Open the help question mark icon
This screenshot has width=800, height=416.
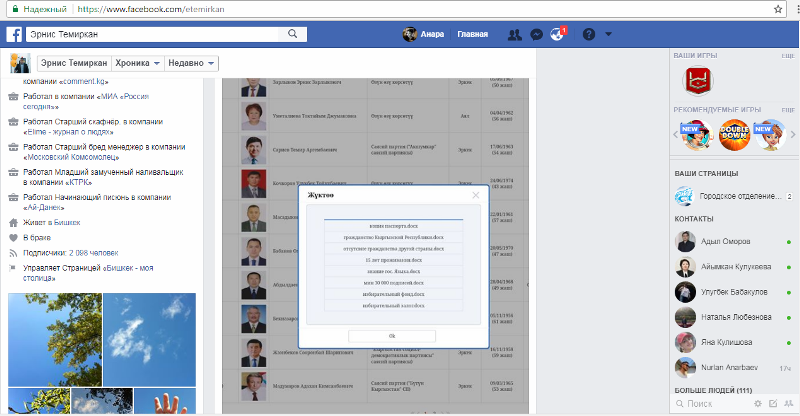pos(589,34)
